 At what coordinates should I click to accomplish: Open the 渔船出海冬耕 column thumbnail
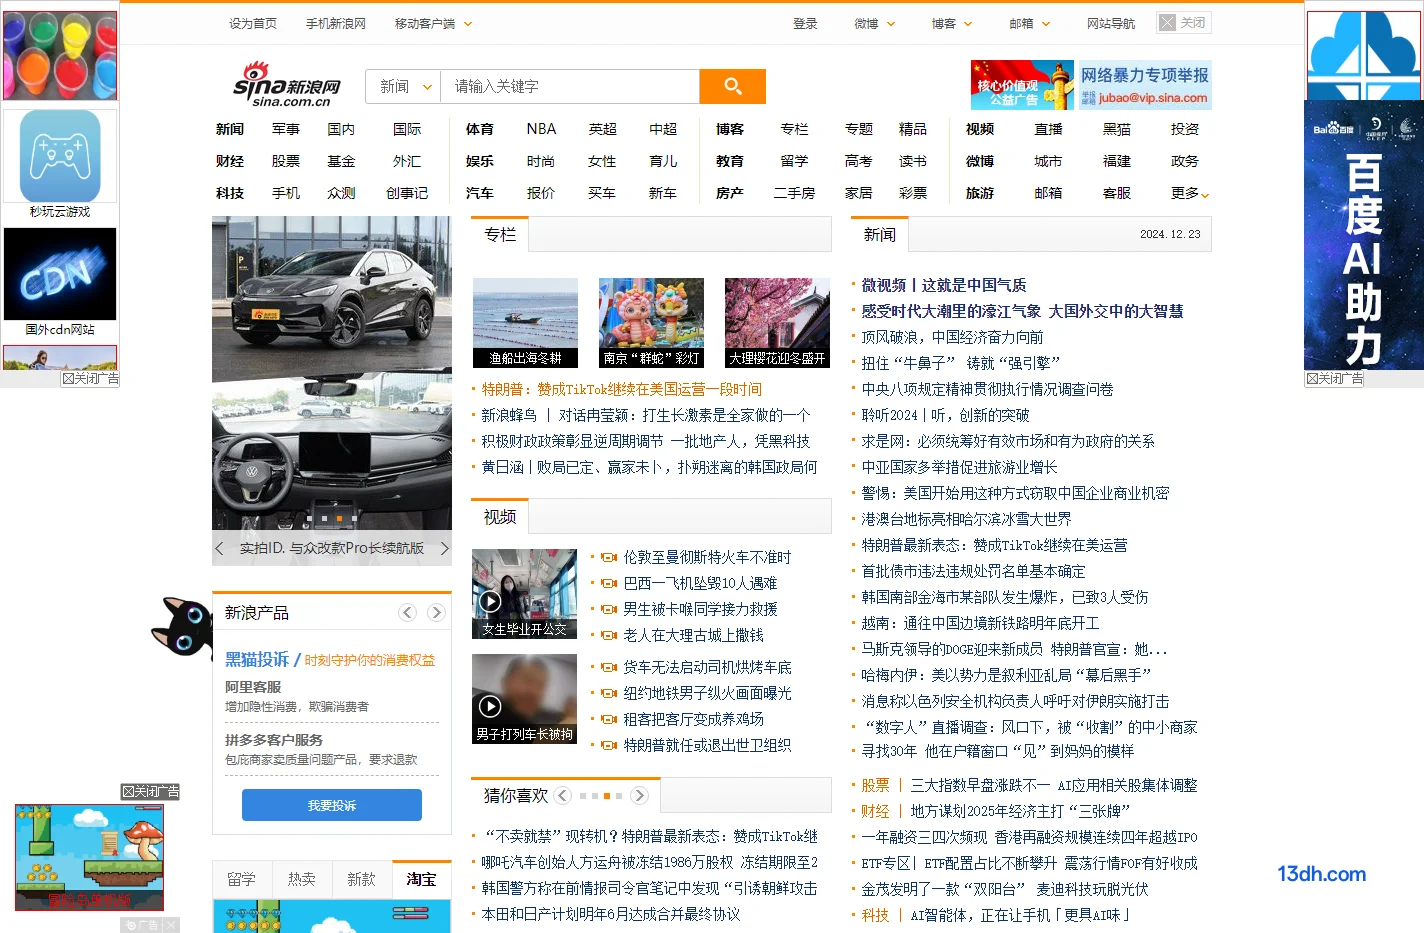[525, 323]
